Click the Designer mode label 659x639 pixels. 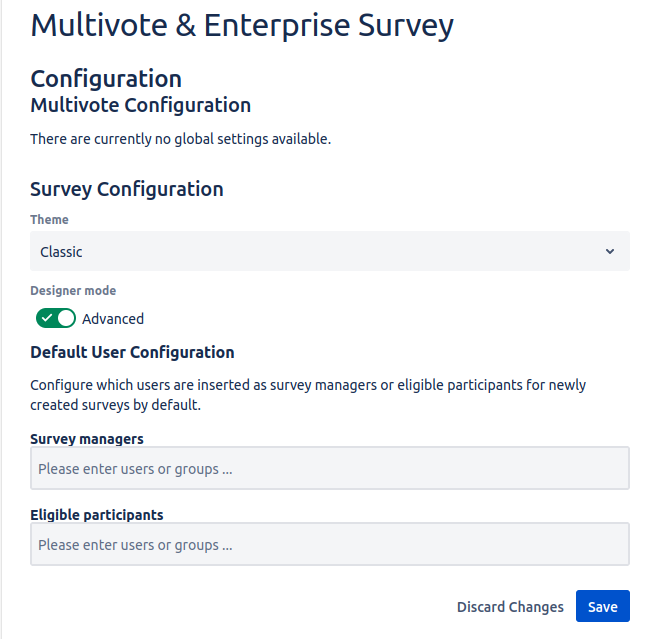pos(73,291)
